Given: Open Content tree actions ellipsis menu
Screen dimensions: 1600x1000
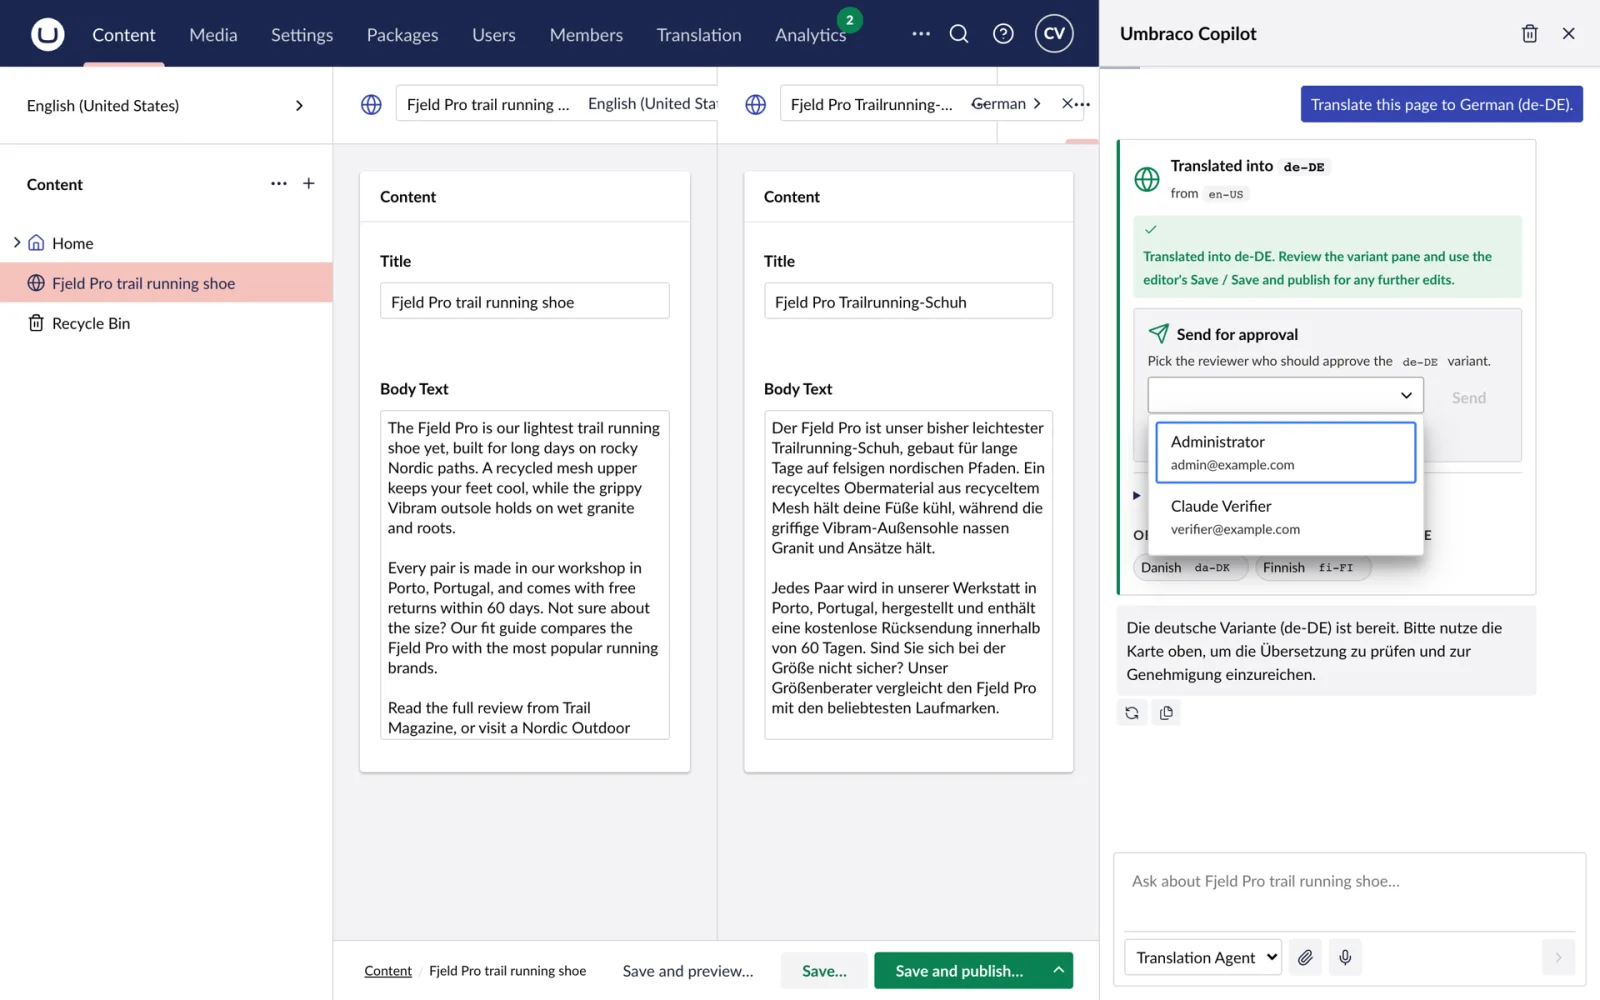Looking at the screenshot, I should pos(279,184).
